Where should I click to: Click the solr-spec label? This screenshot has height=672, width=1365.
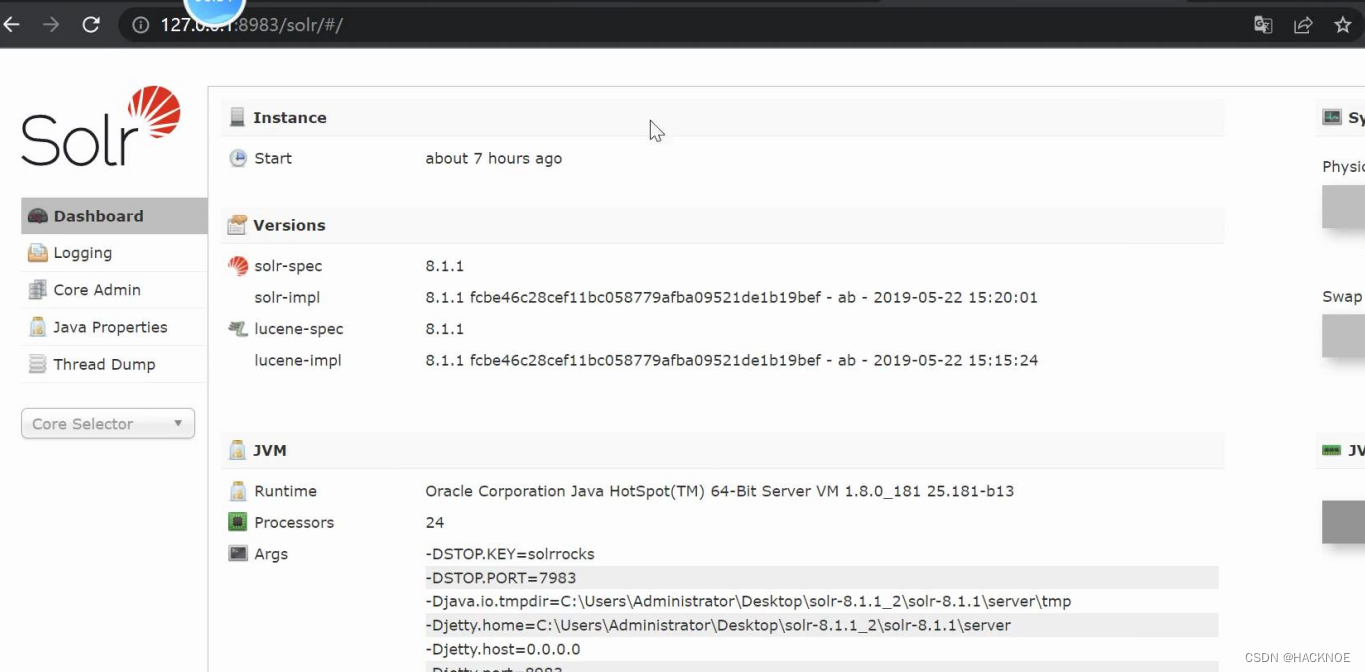(x=288, y=266)
